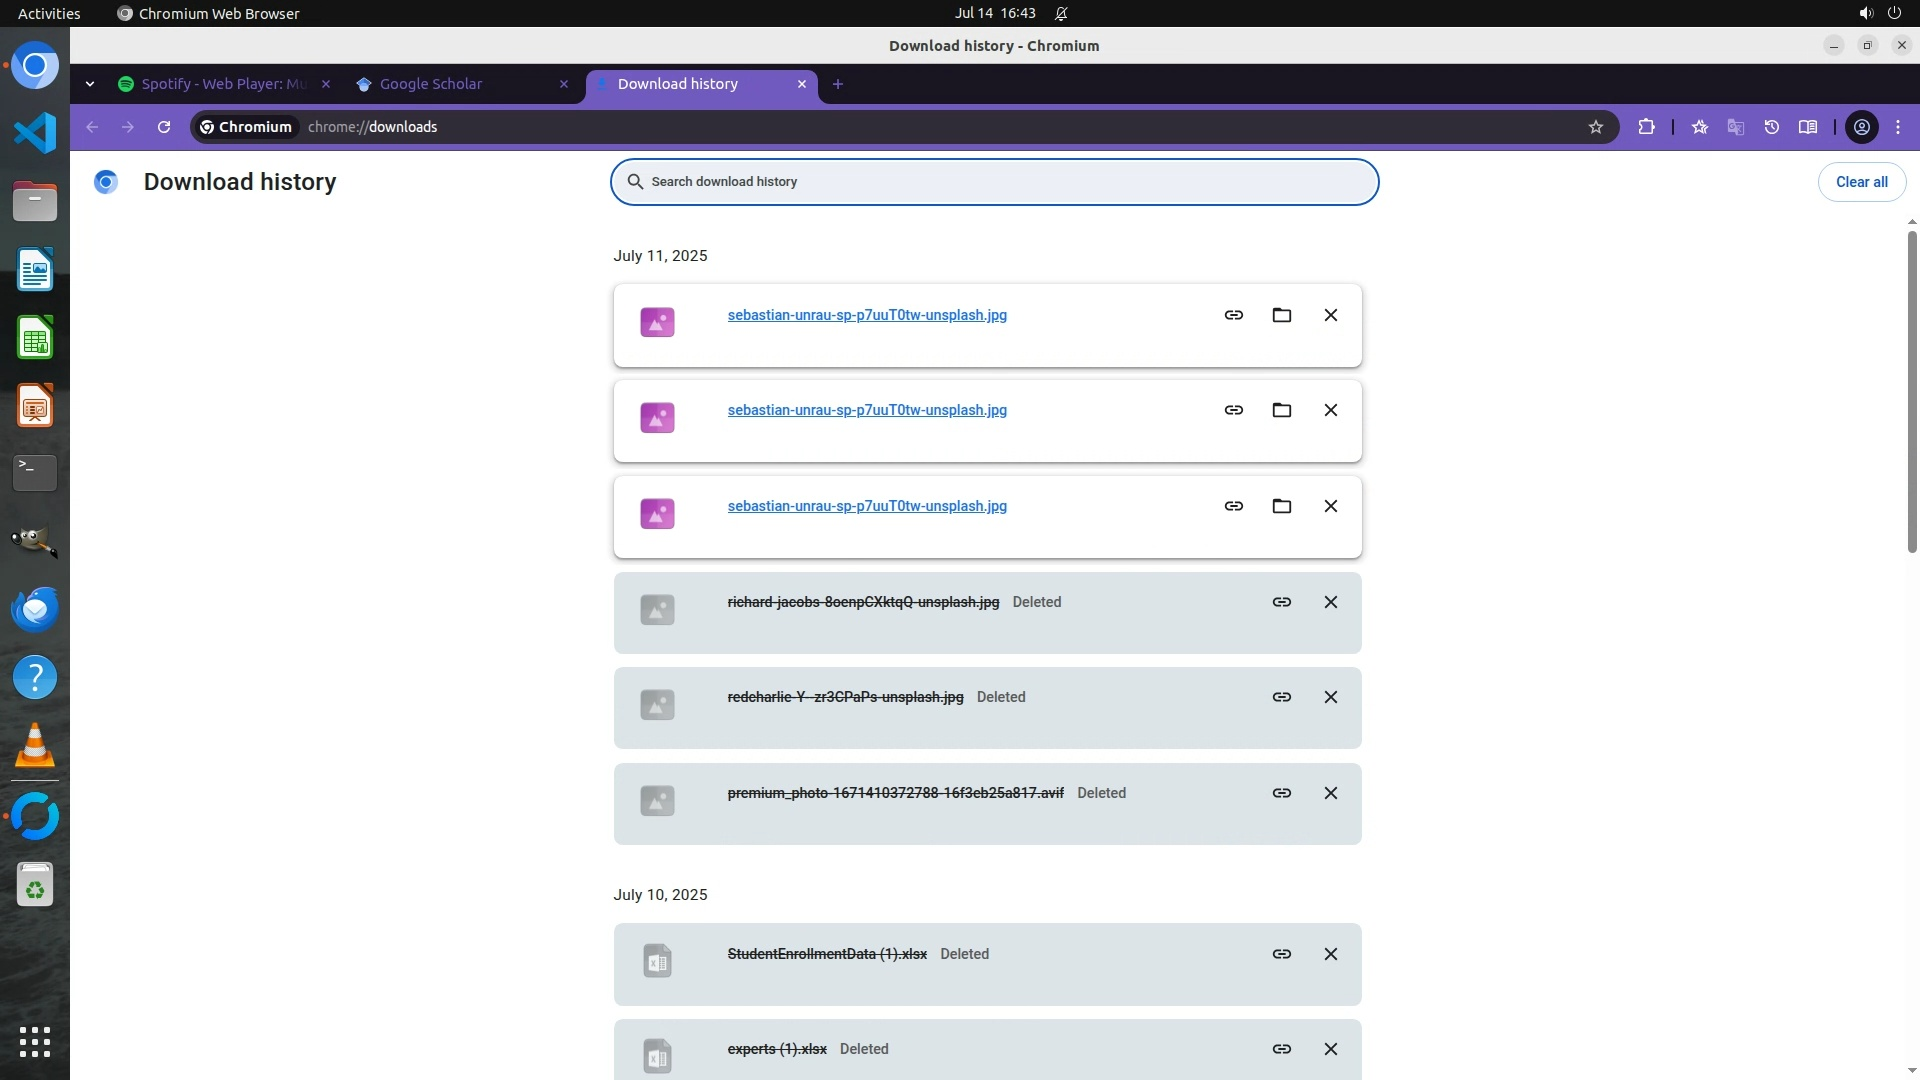Open new tab with plus button

pyautogui.click(x=837, y=84)
